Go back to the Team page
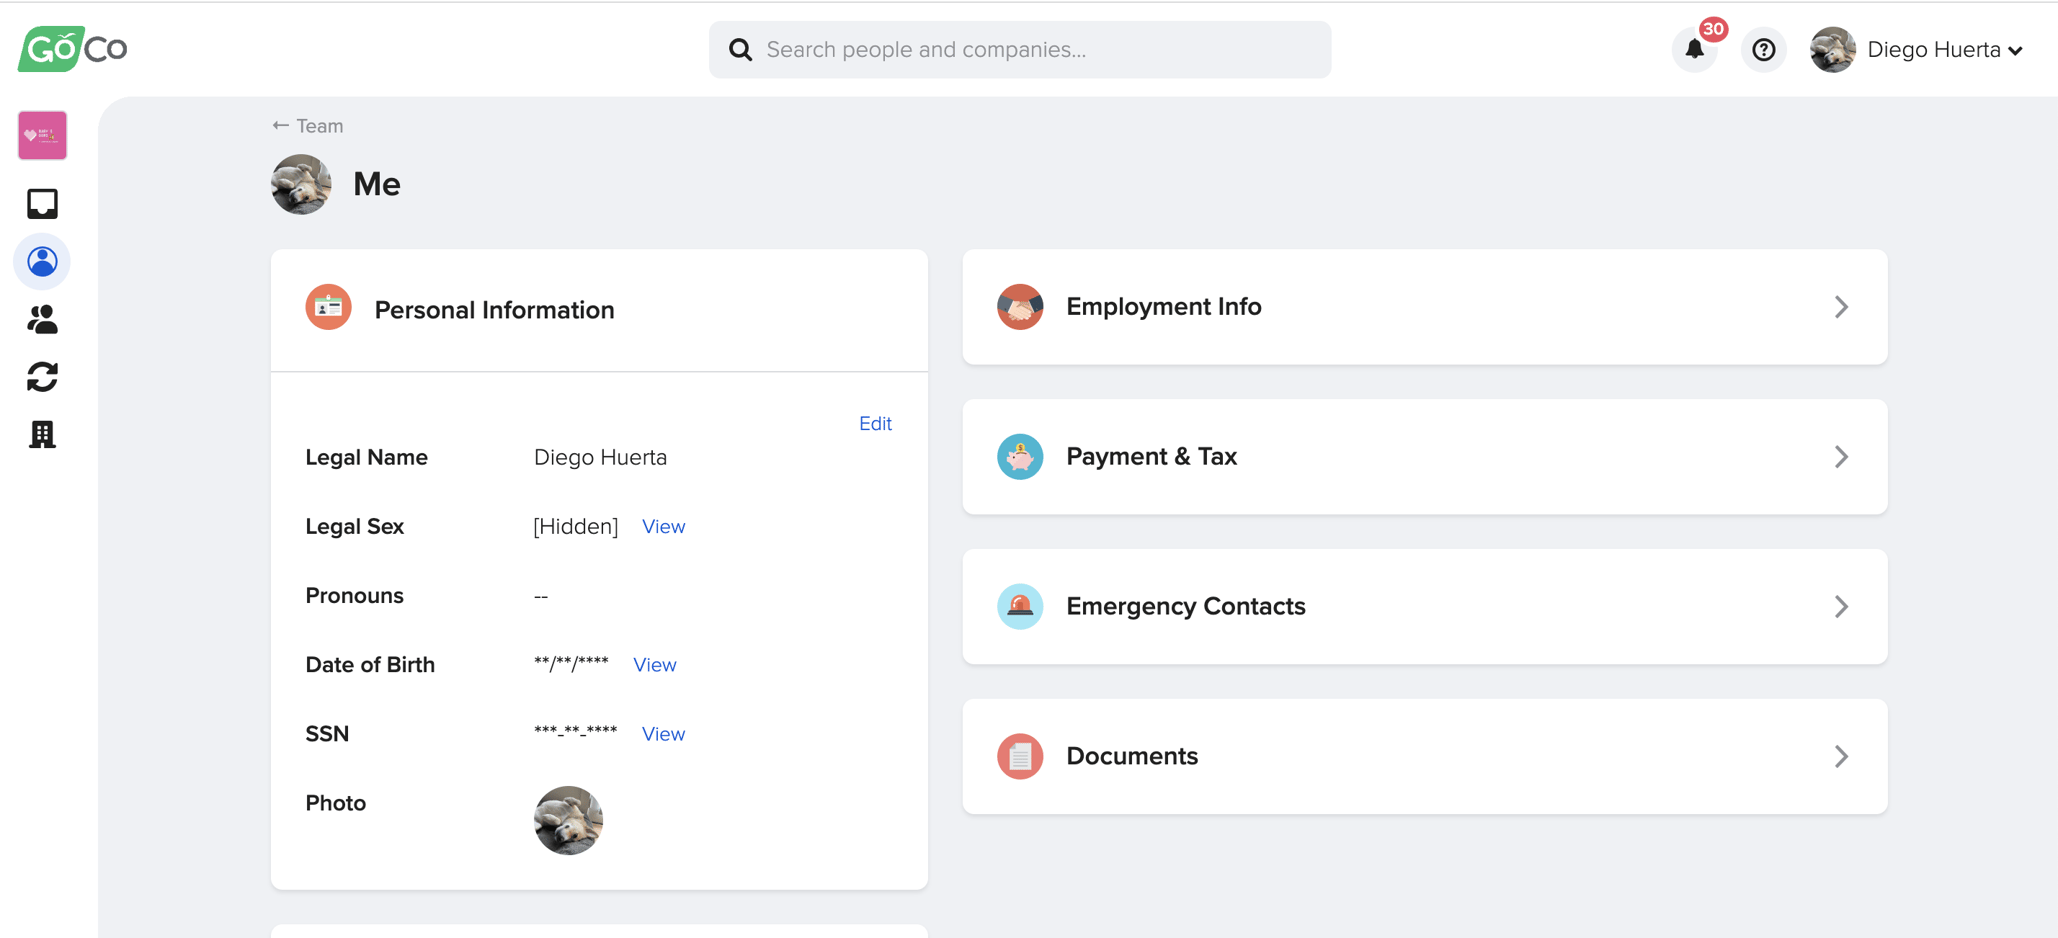Image resolution: width=2058 pixels, height=938 pixels. point(307,125)
